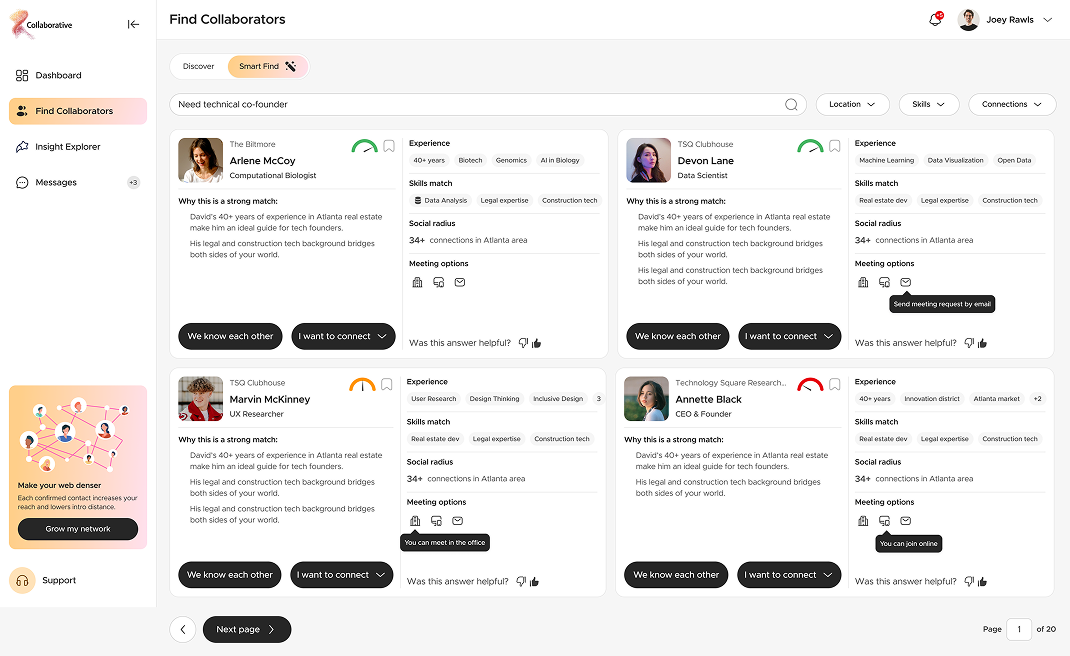Image resolution: width=1070 pixels, height=656 pixels.
Task: Give a thumbs up on Devon Lane's answer
Action: (x=983, y=342)
